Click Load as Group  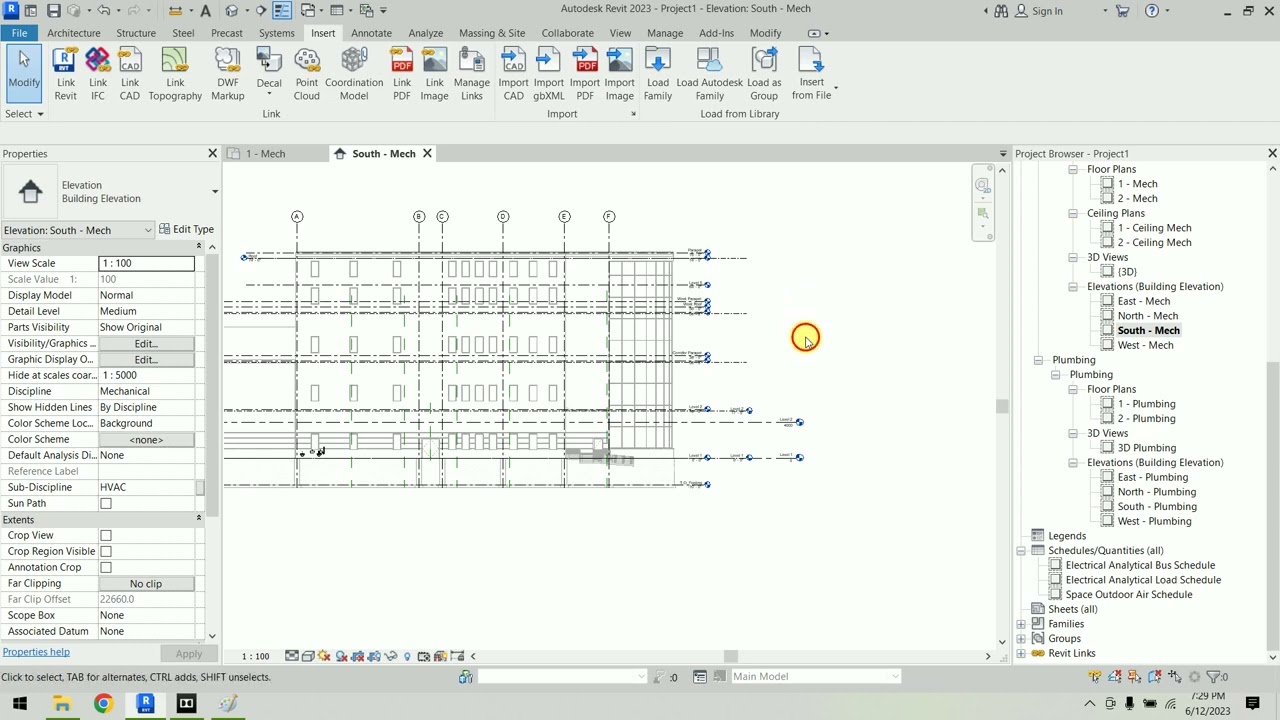pyautogui.click(x=764, y=73)
